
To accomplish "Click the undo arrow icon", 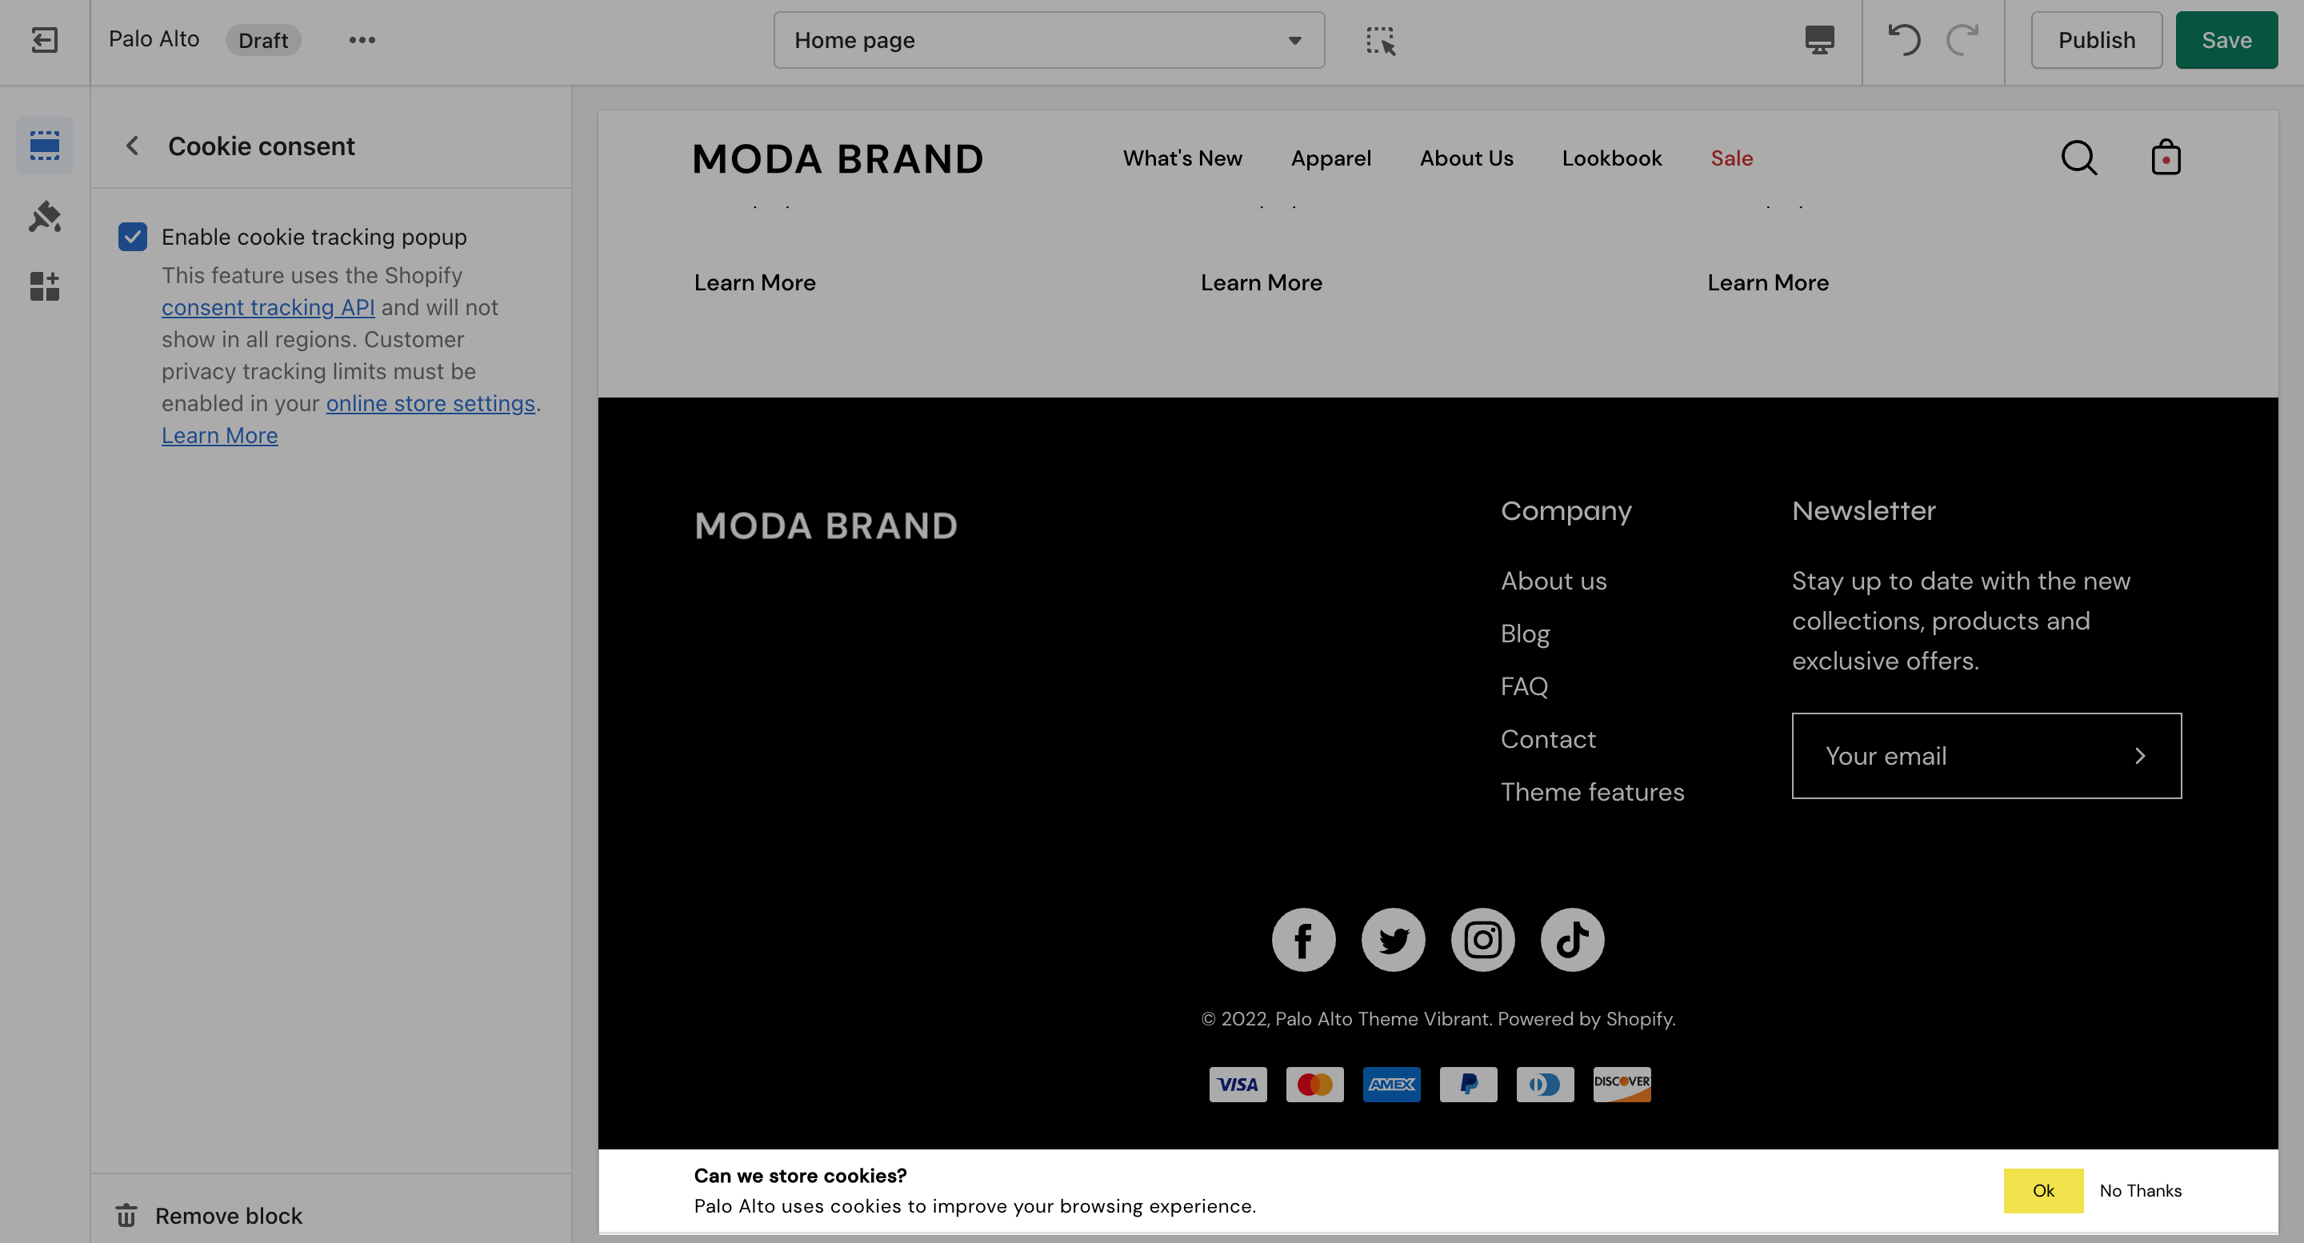I will click(1903, 40).
